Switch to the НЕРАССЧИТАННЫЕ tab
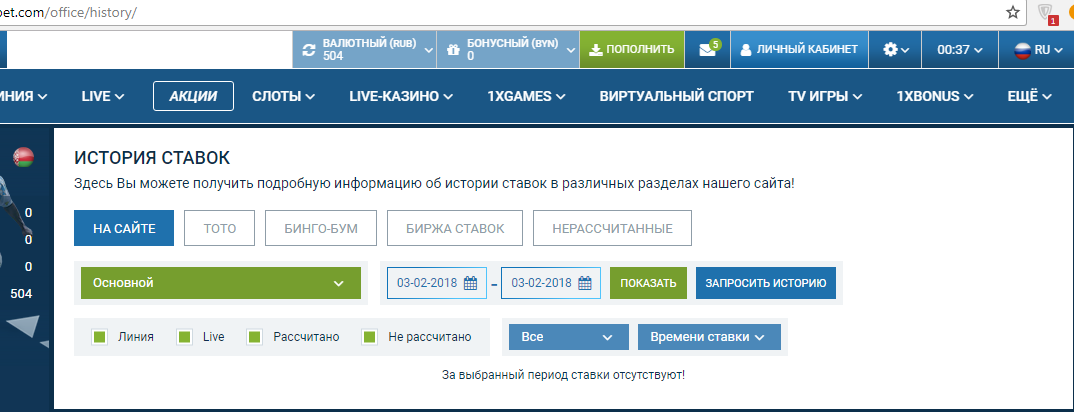Screen dimensions: 1074x412 click(612, 228)
